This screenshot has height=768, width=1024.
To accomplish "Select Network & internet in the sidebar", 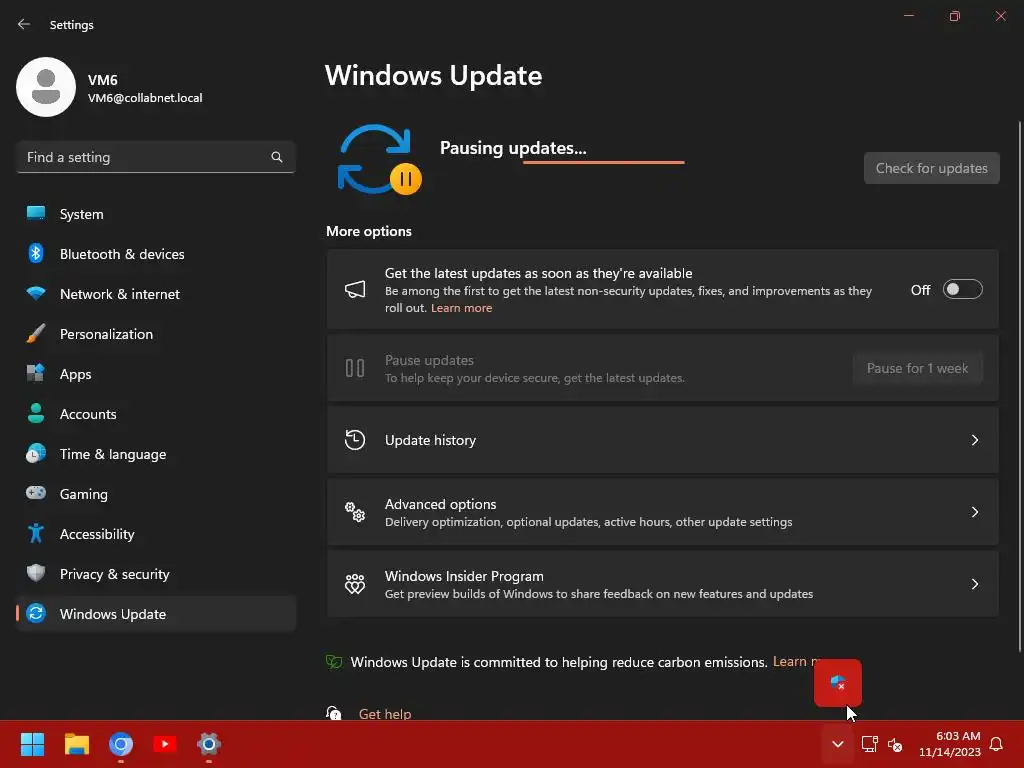I will pyautogui.click(x=156, y=294).
